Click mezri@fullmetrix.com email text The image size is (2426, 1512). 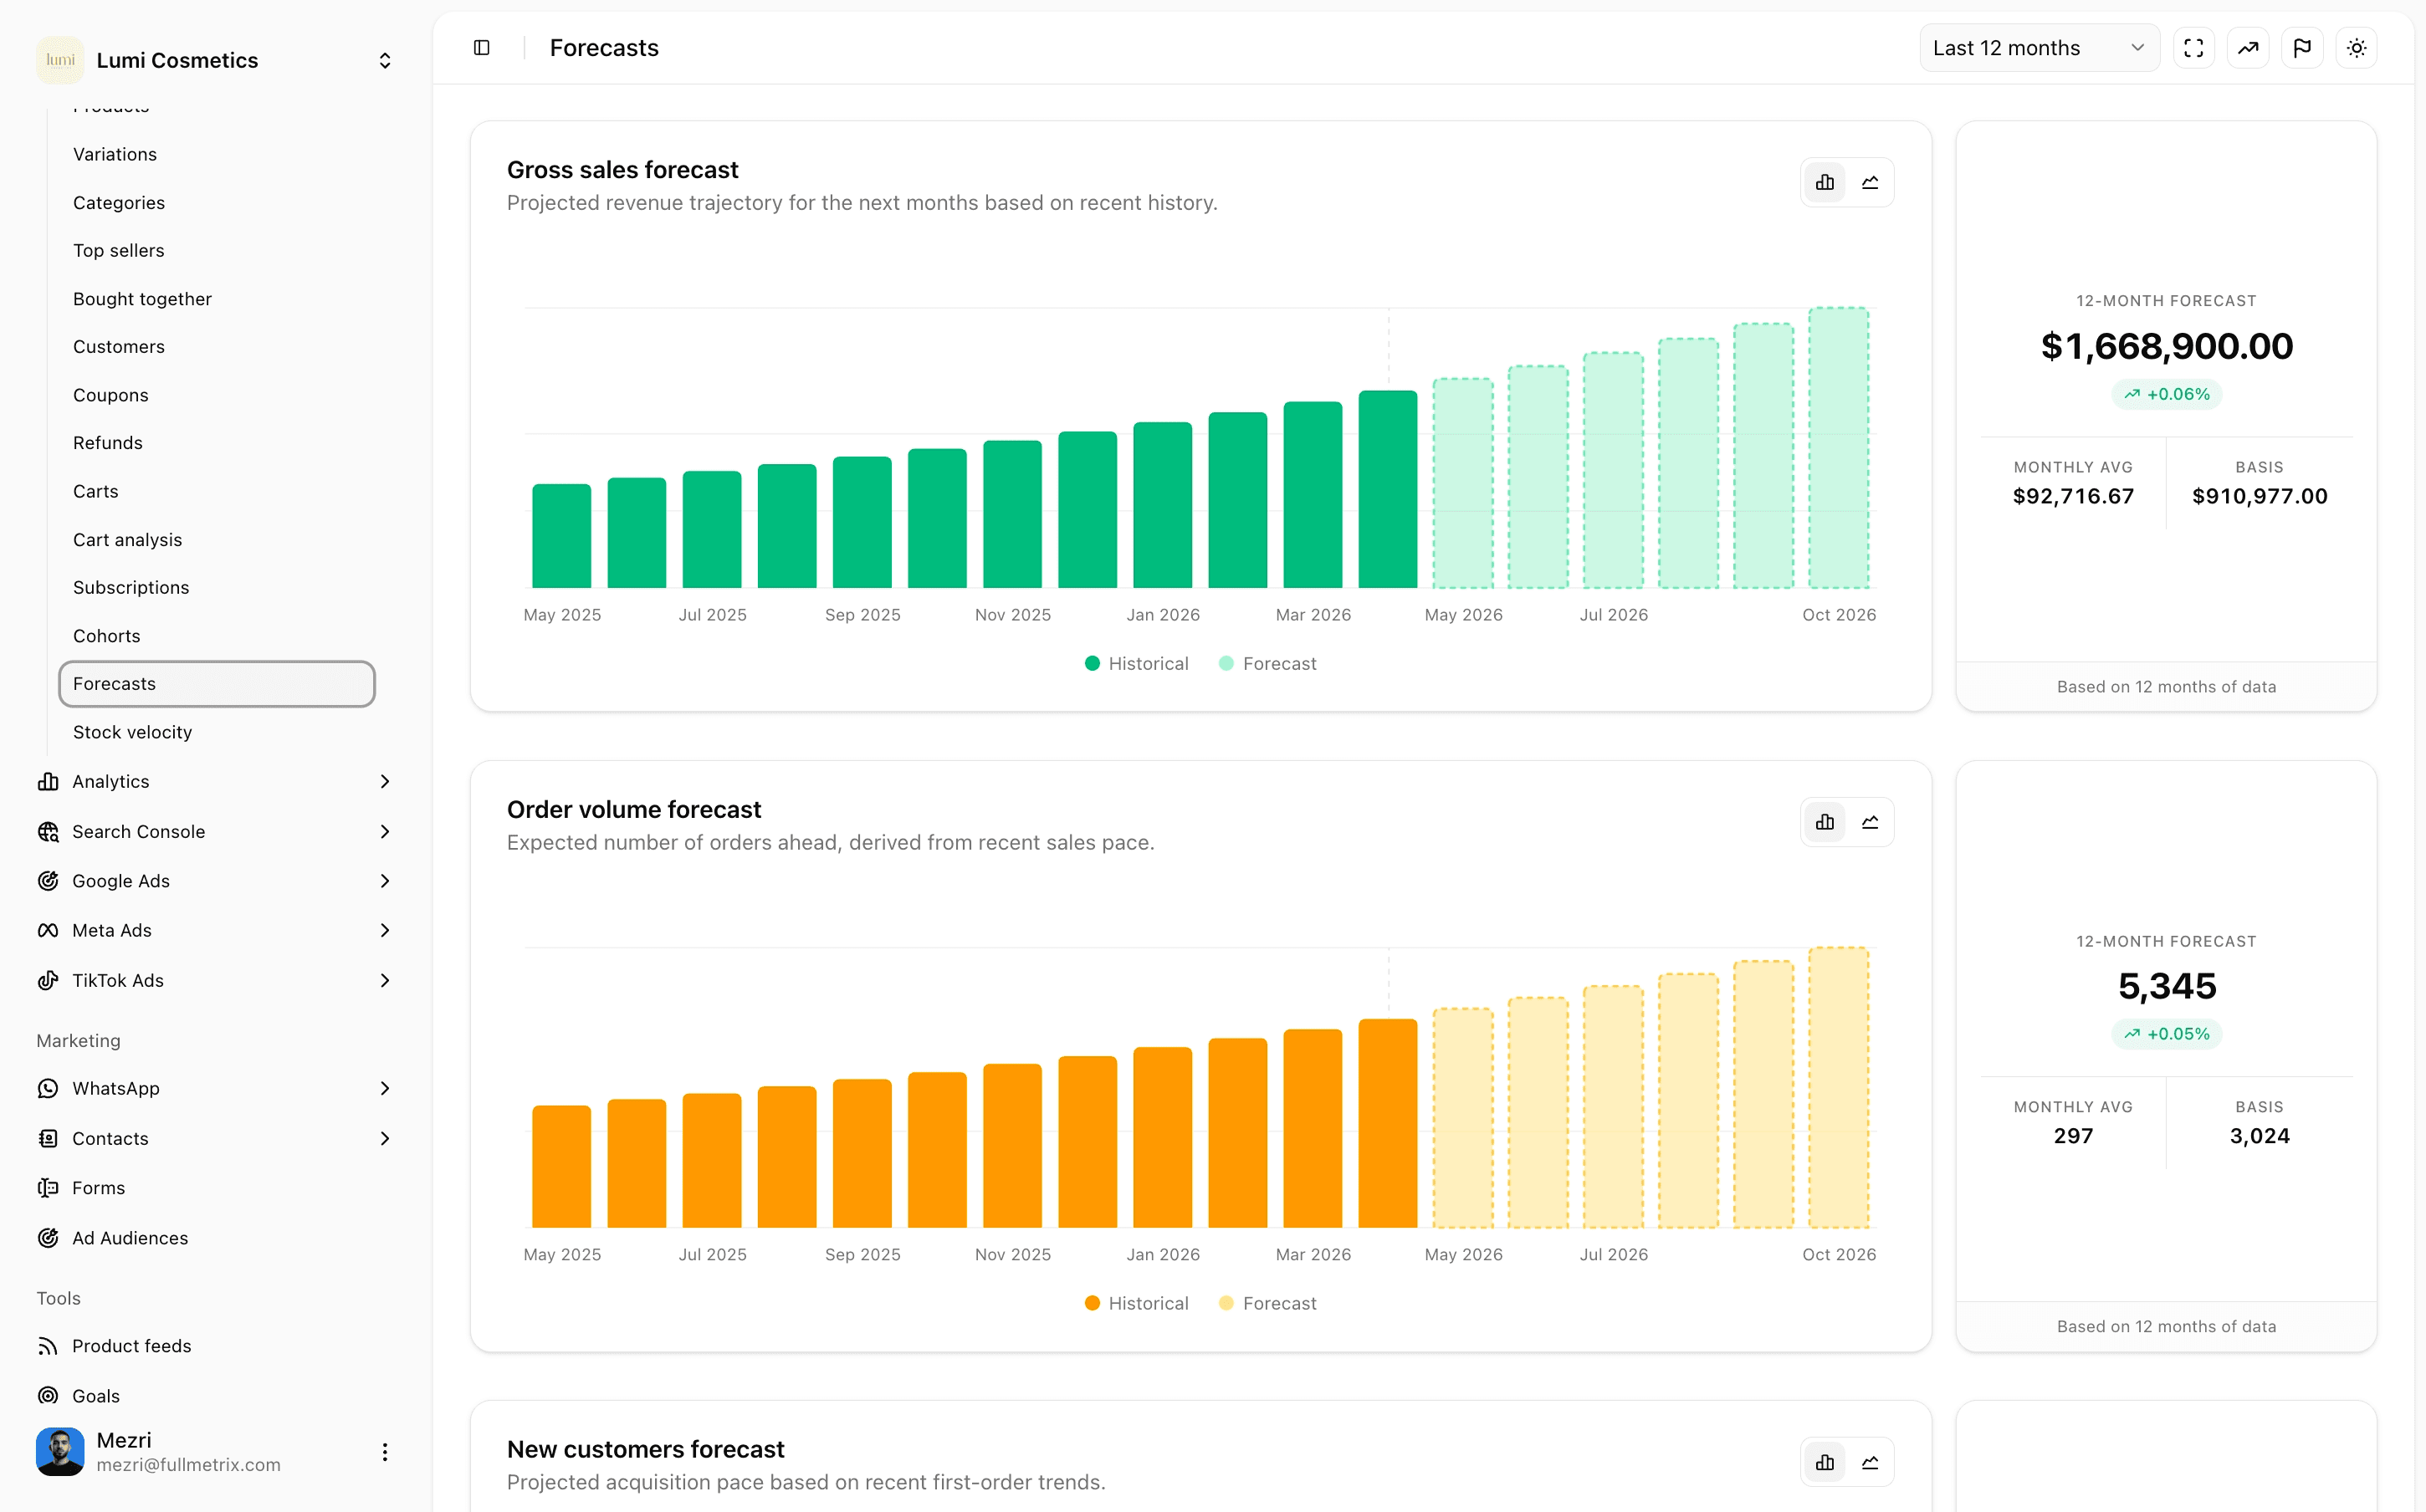tap(189, 1465)
